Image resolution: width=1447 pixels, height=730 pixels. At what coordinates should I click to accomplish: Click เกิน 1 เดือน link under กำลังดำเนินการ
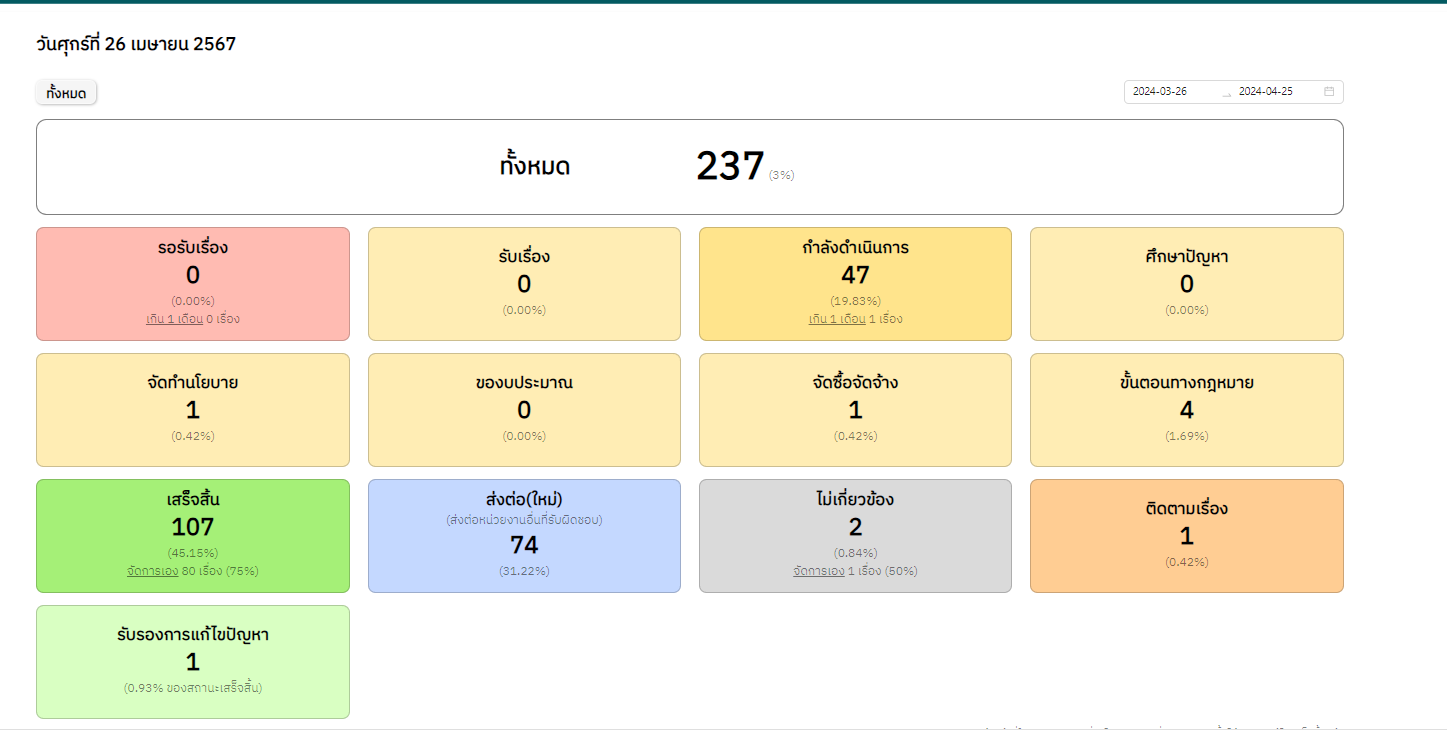click(x=836, y=319)
